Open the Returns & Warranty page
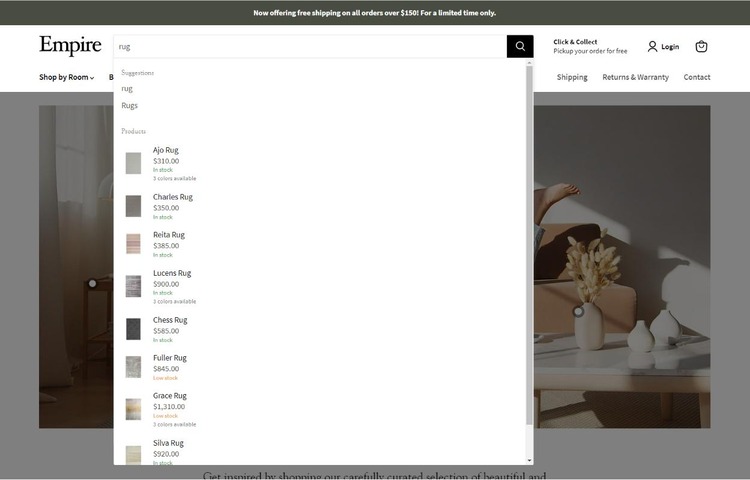Screen dimensions: 750x480 click(x=635, y=77)
